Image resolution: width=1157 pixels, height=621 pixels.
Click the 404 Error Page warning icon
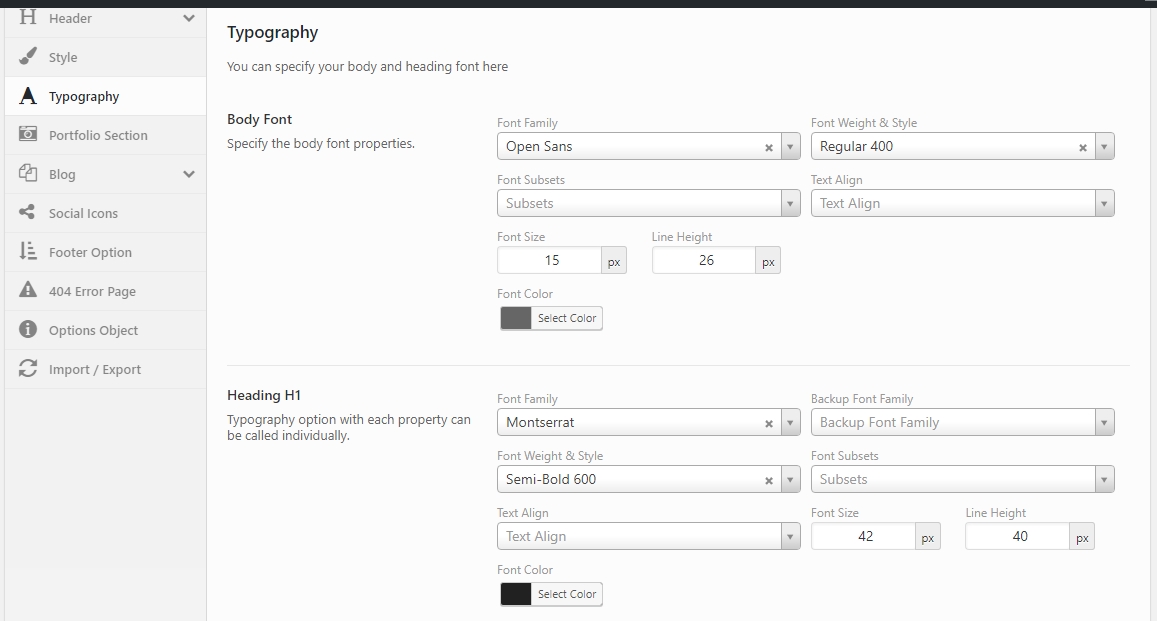tap(27, 290)
